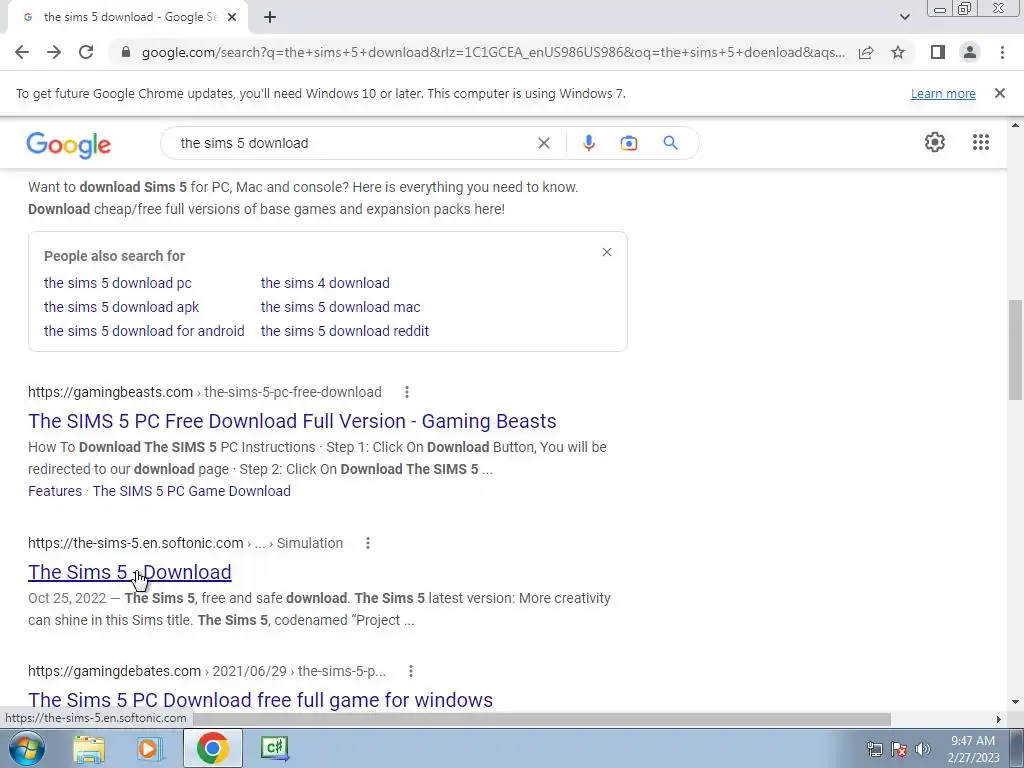
Task: Open 'The SIMS 5 PC Game Download' sitelink
Action: [x=191, y=491]
